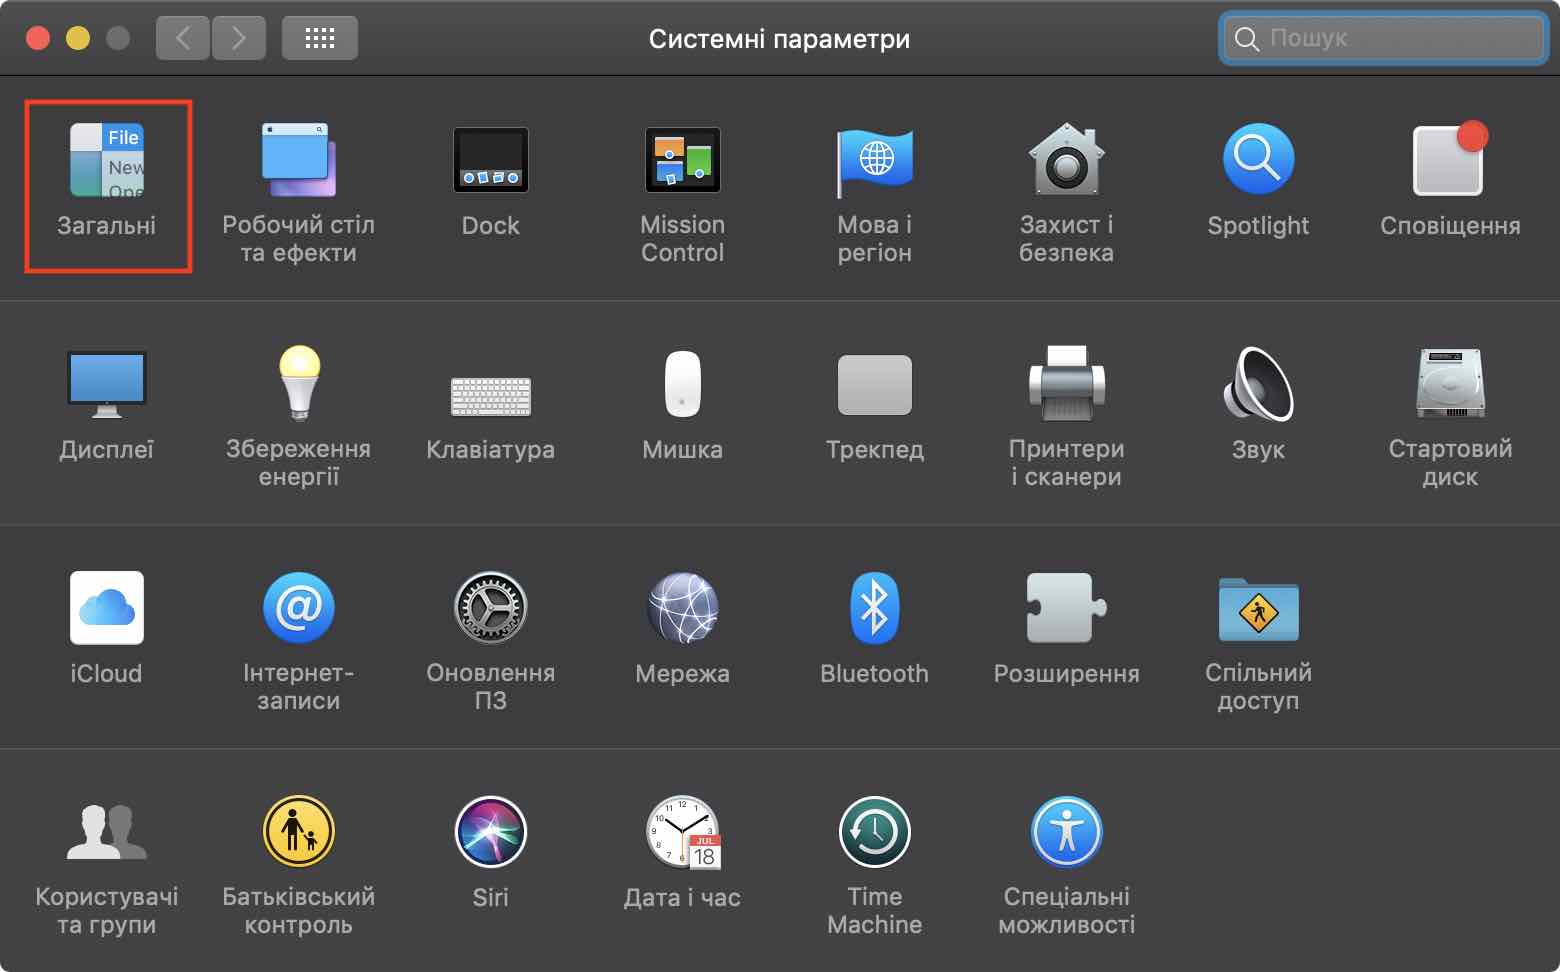
Task: Click the forward navigation arrow
Action: 238,39
